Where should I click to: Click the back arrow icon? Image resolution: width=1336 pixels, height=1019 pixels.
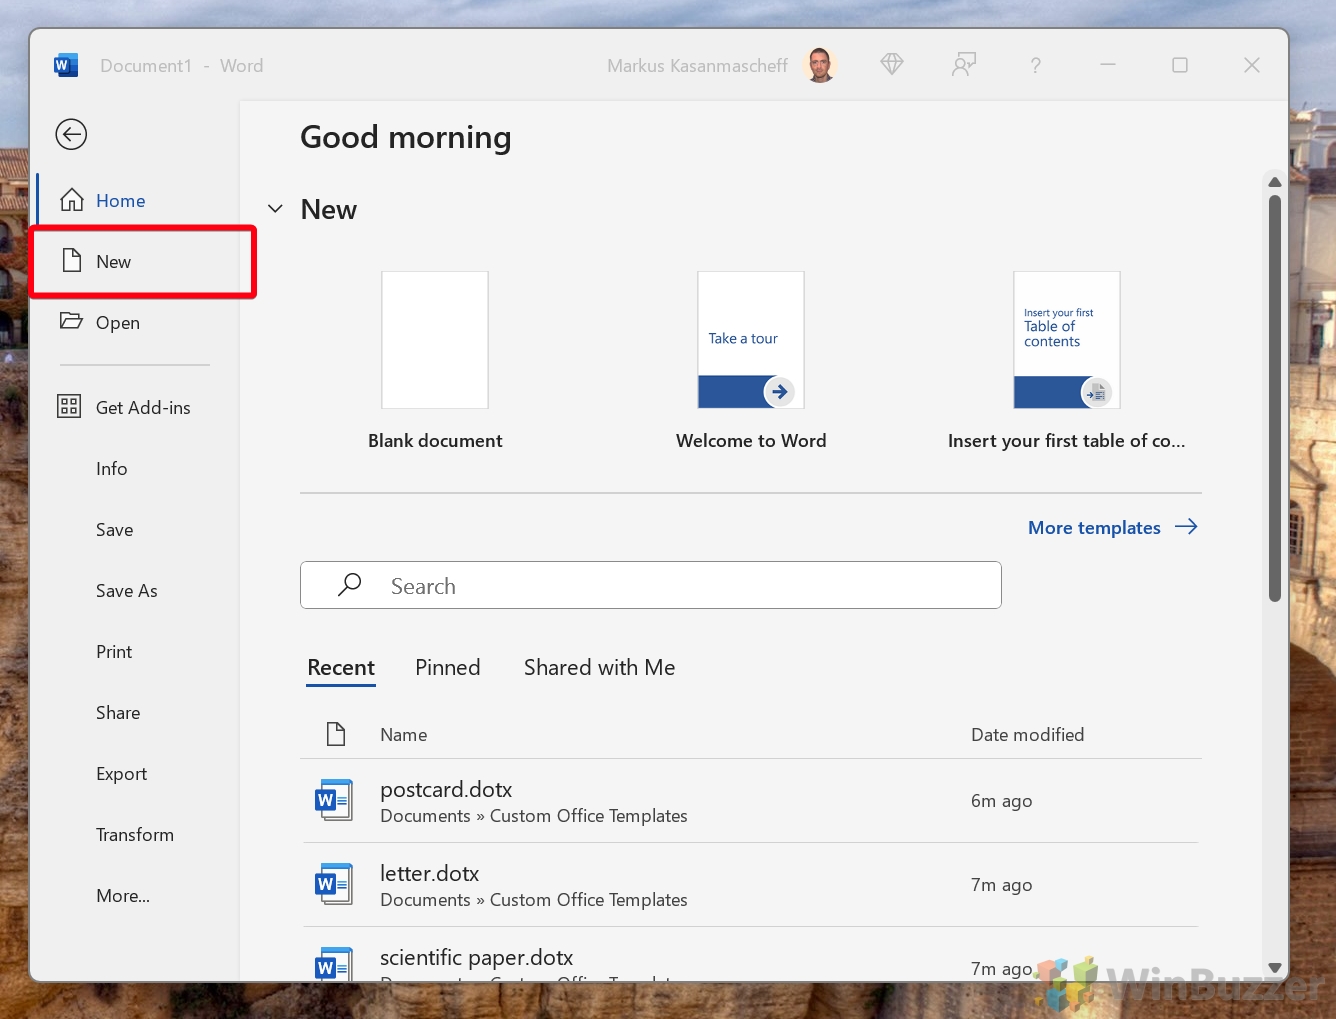pos(71,134)
